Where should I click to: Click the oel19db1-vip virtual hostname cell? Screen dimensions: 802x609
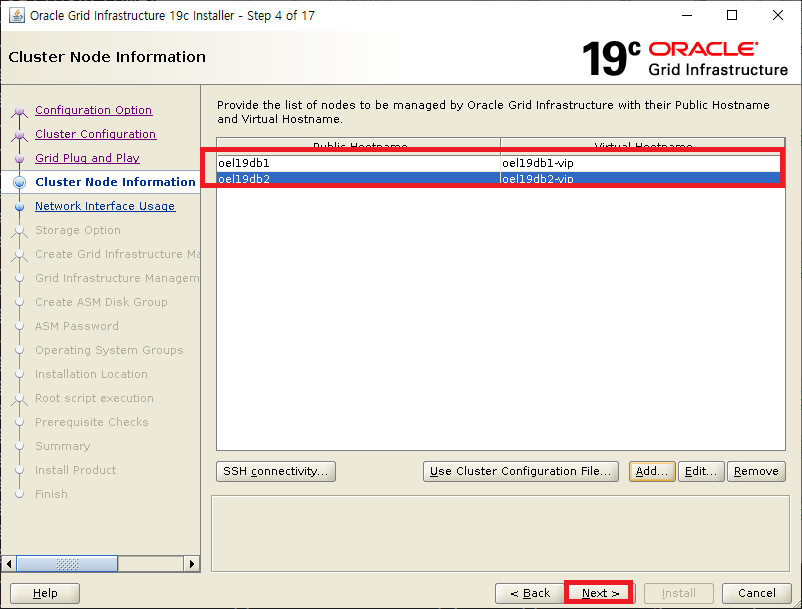pyautogui.click(x=642, y=163)
